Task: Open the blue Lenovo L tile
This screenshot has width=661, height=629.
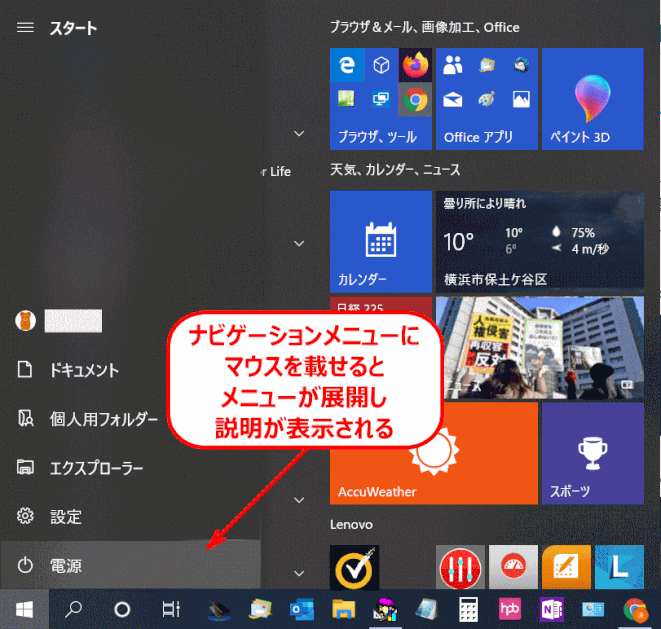Action: point(619,567)
